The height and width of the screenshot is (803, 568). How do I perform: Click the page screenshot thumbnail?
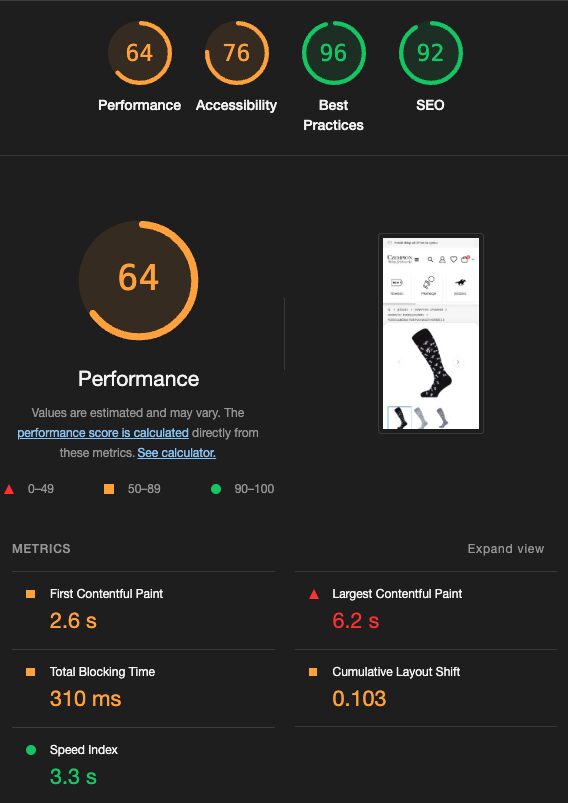pyautogui.click(x=431, y=333)
